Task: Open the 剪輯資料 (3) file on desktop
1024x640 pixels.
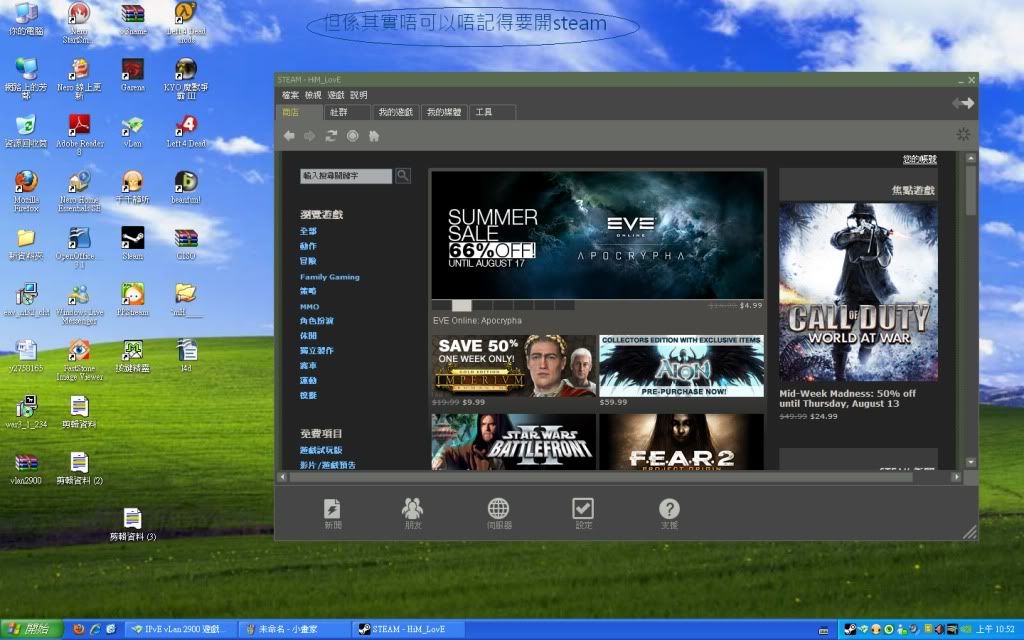Action: point(133,524)
